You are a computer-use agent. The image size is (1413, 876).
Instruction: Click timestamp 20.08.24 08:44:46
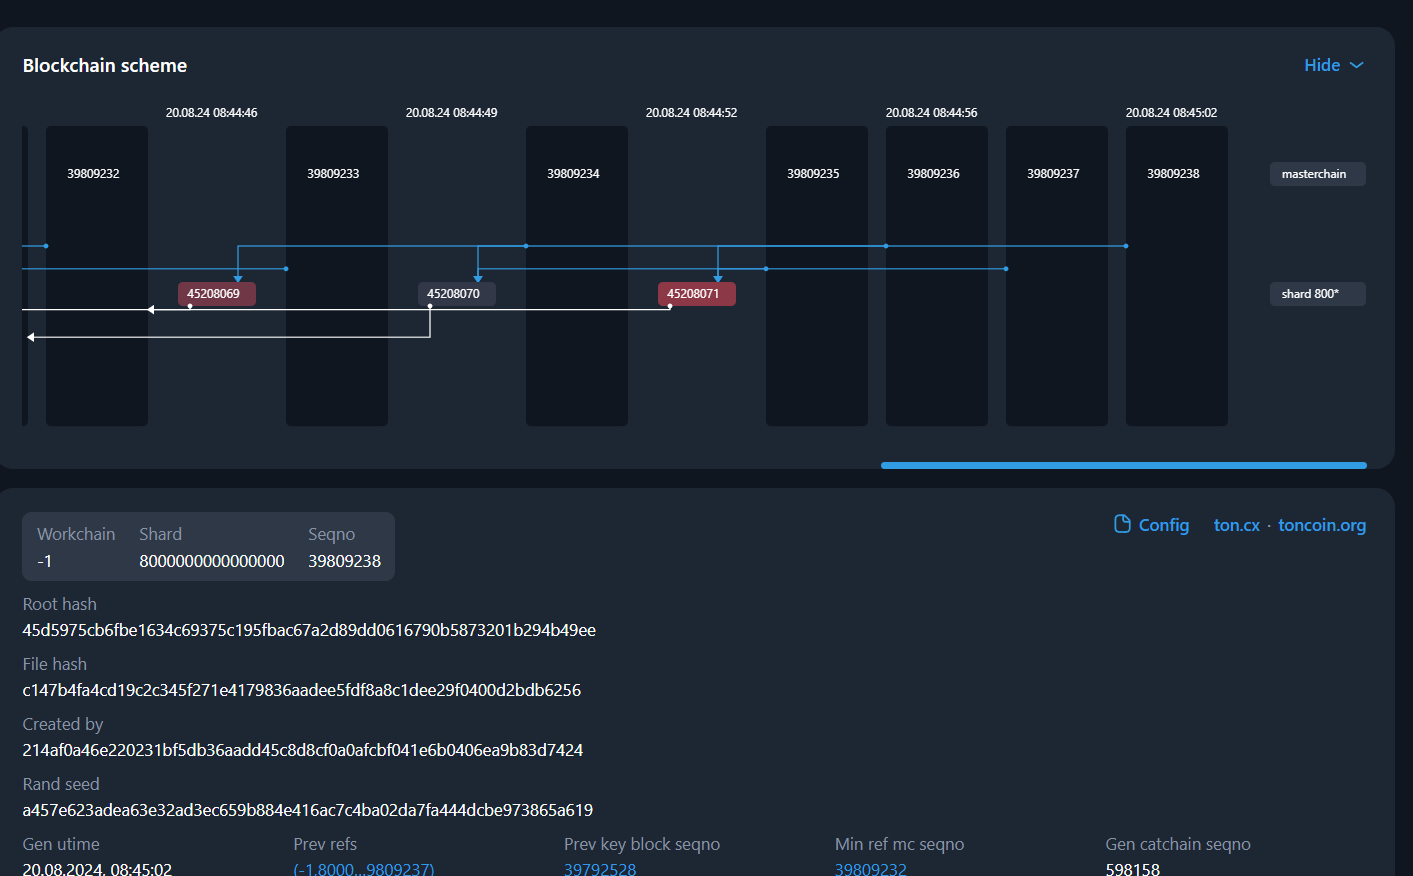pos(212,113)
